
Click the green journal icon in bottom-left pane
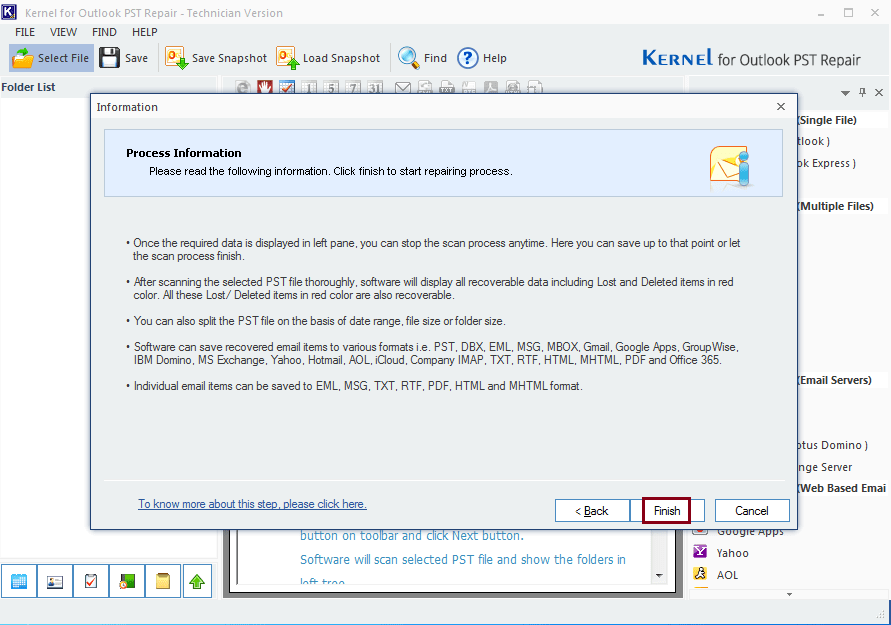pyautogui.click(x=127, y=581)
